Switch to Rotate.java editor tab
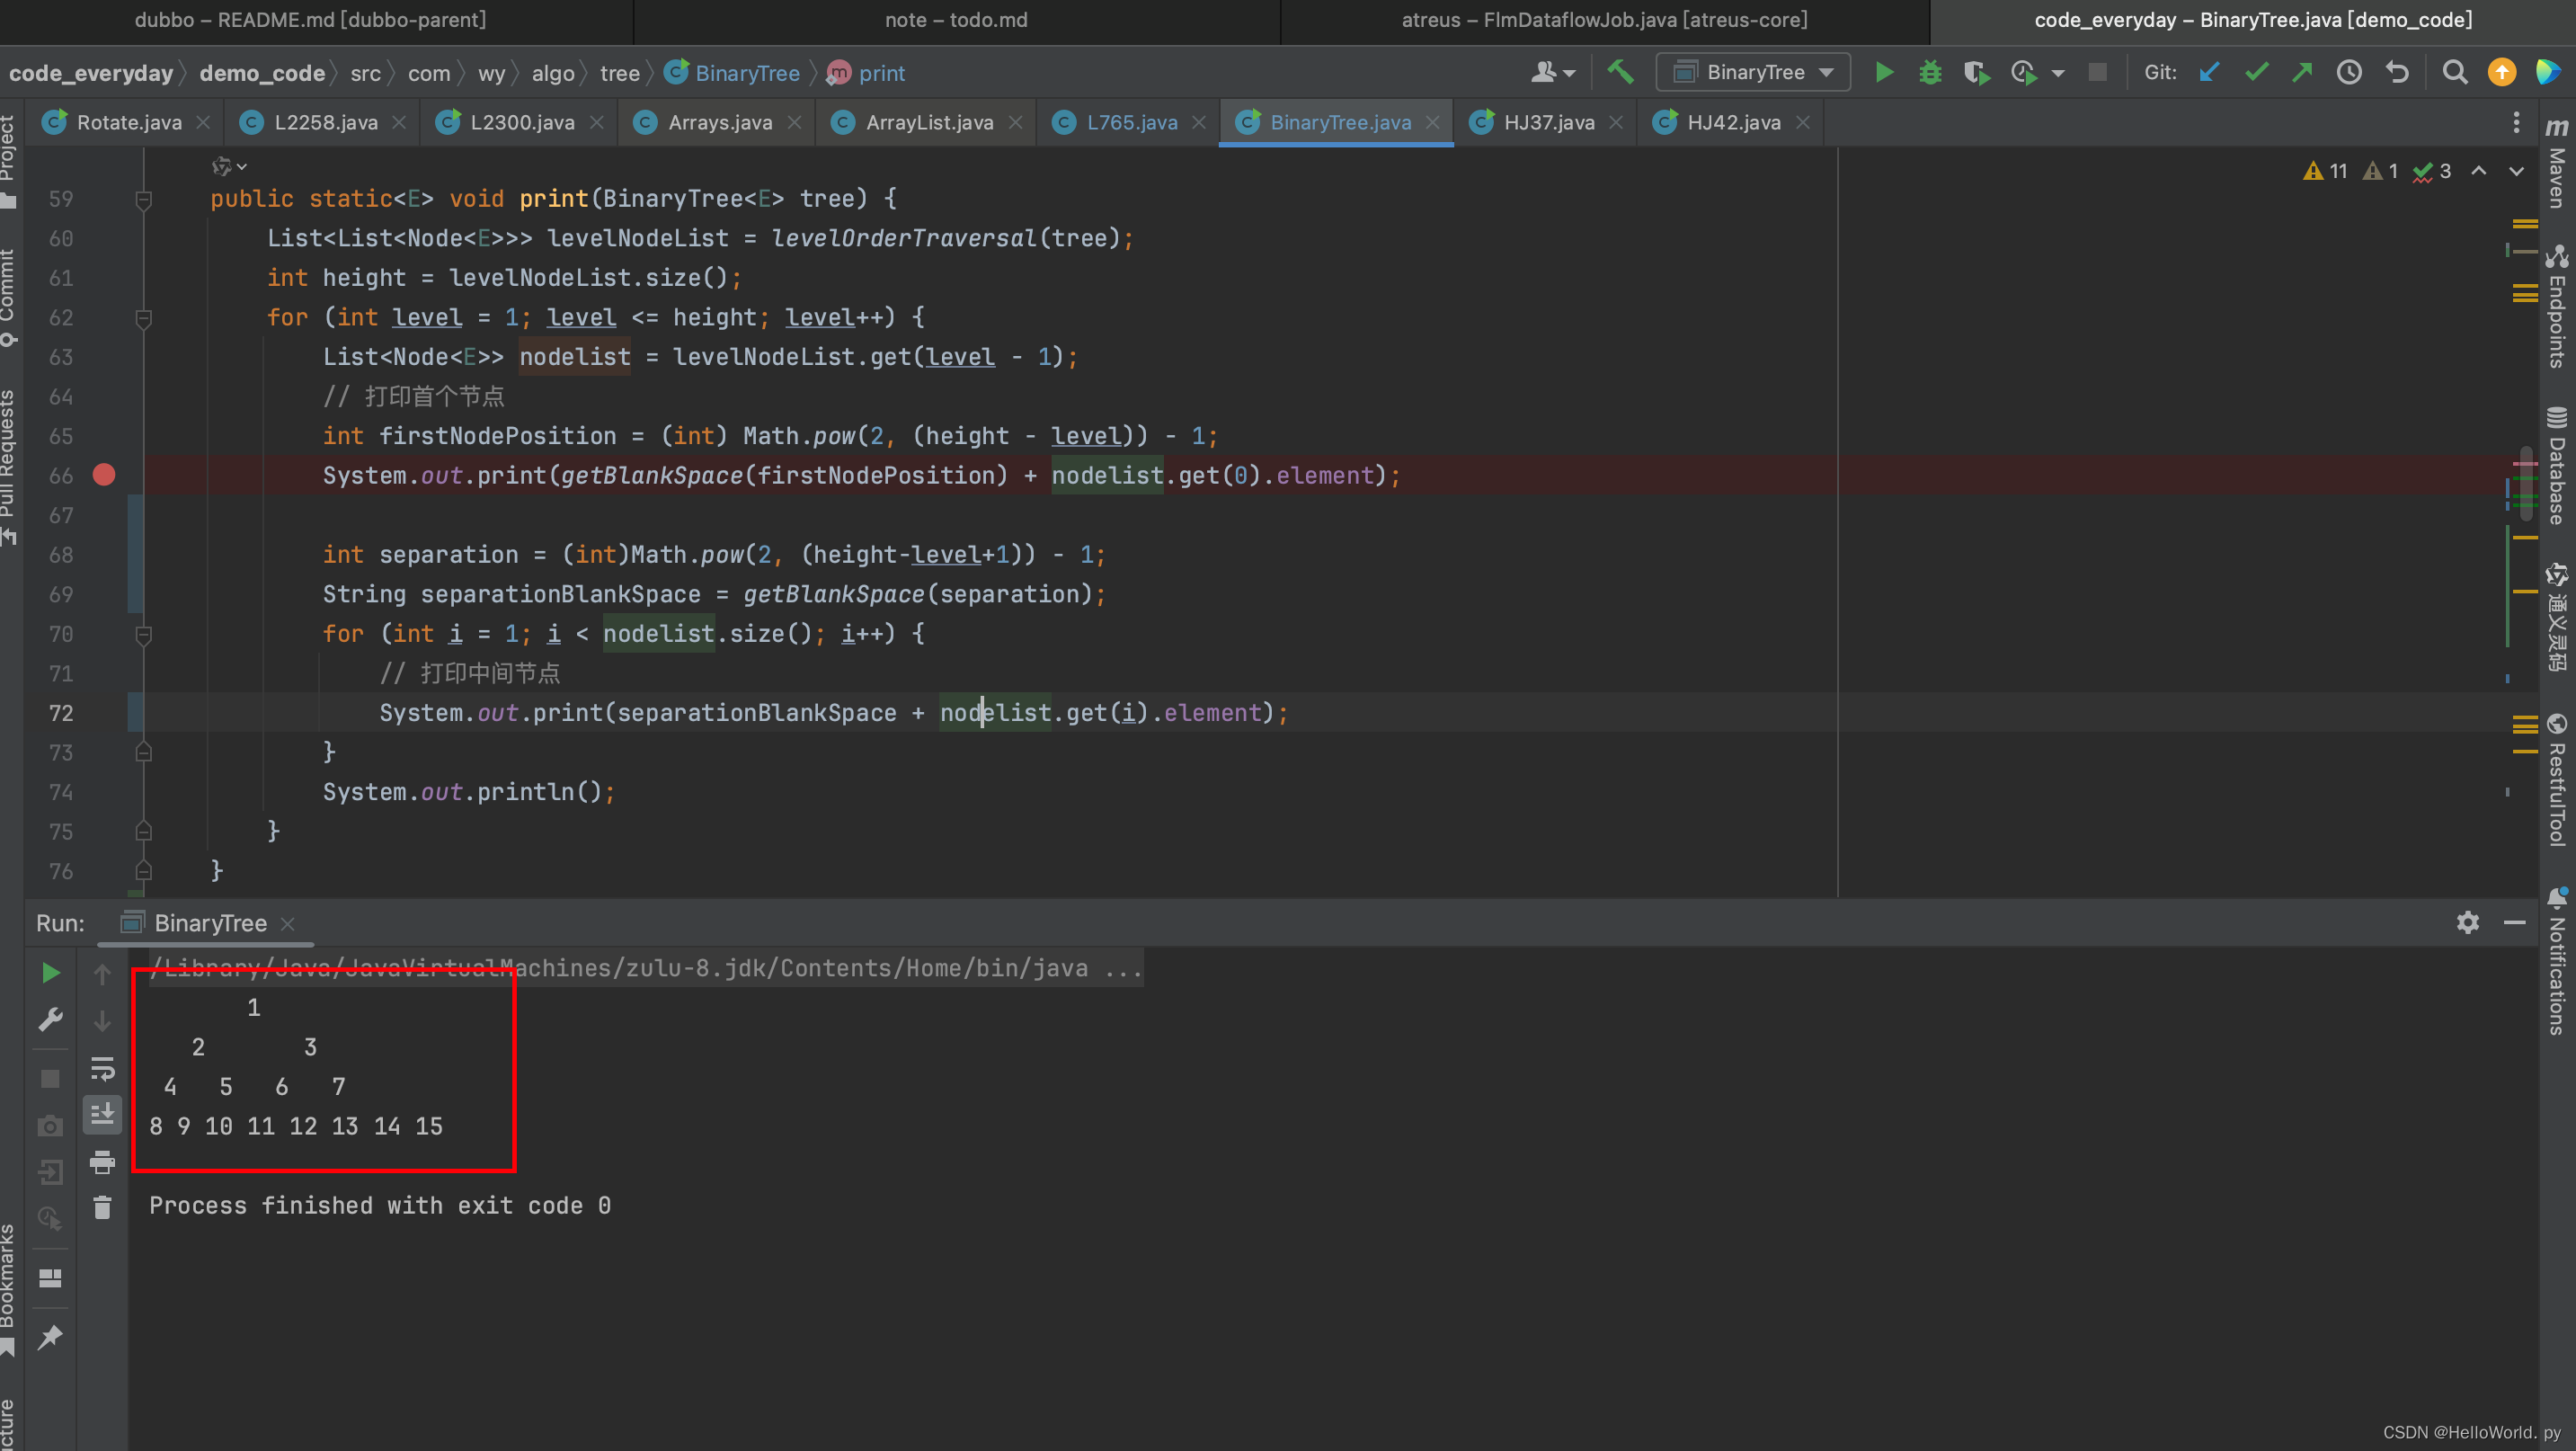 (128, 122)
